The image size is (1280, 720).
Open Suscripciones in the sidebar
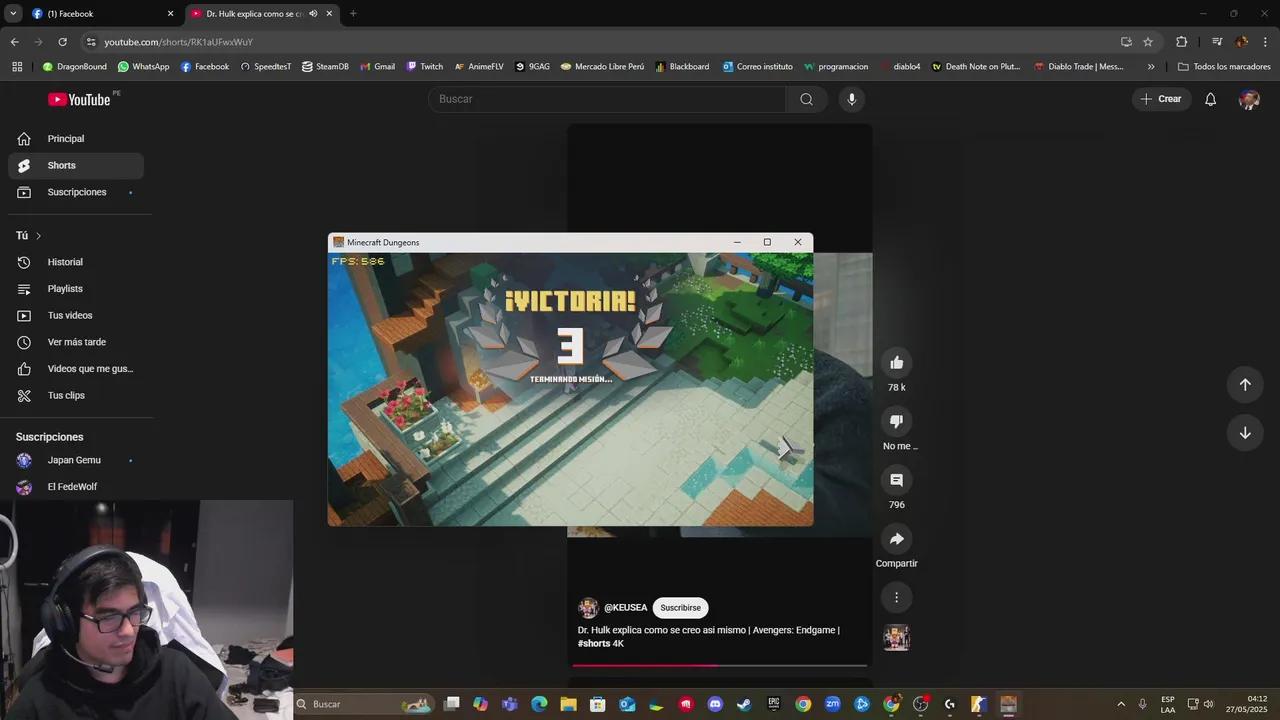(76, 192)
